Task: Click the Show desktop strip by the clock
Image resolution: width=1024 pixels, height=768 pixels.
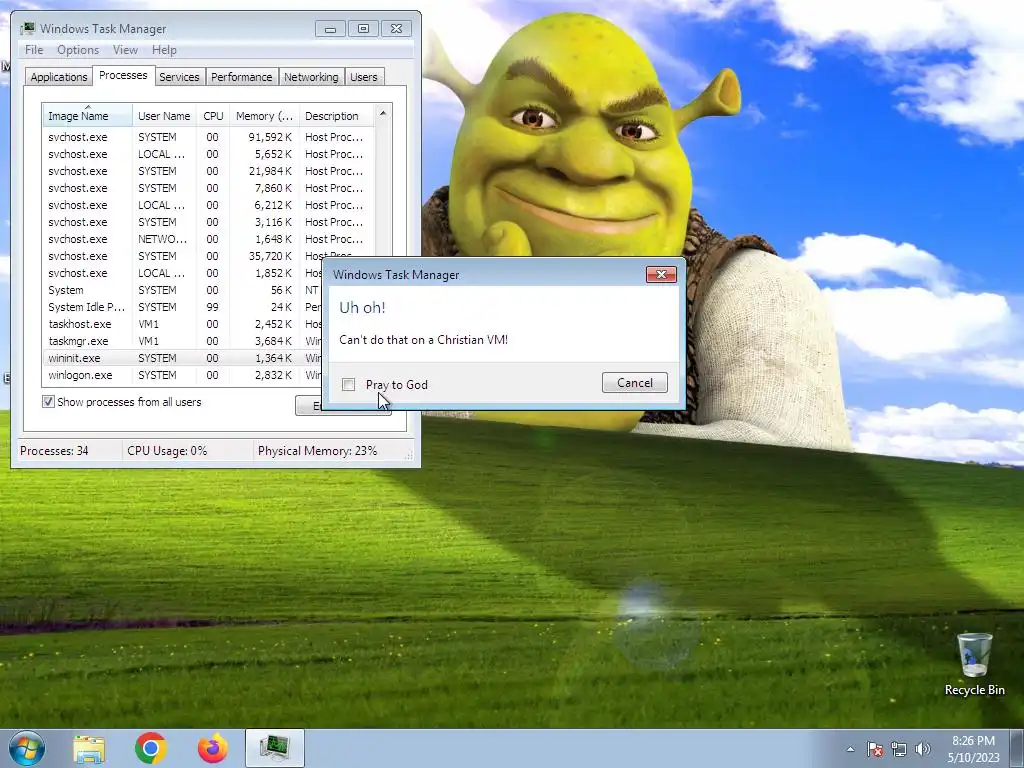Action: [x=1017, y=748]
